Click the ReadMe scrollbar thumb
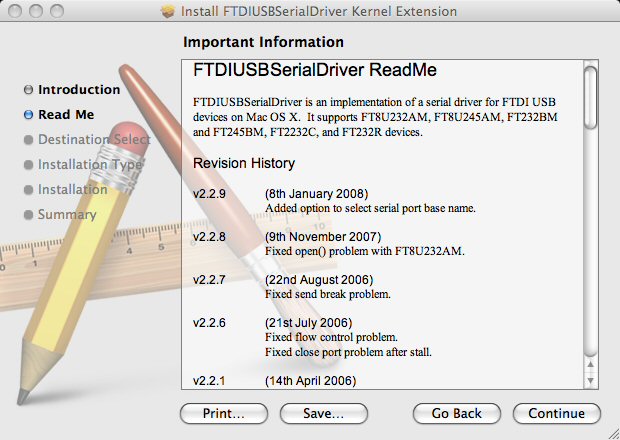Viewport: 620px width, 440px height. (590, 98)
